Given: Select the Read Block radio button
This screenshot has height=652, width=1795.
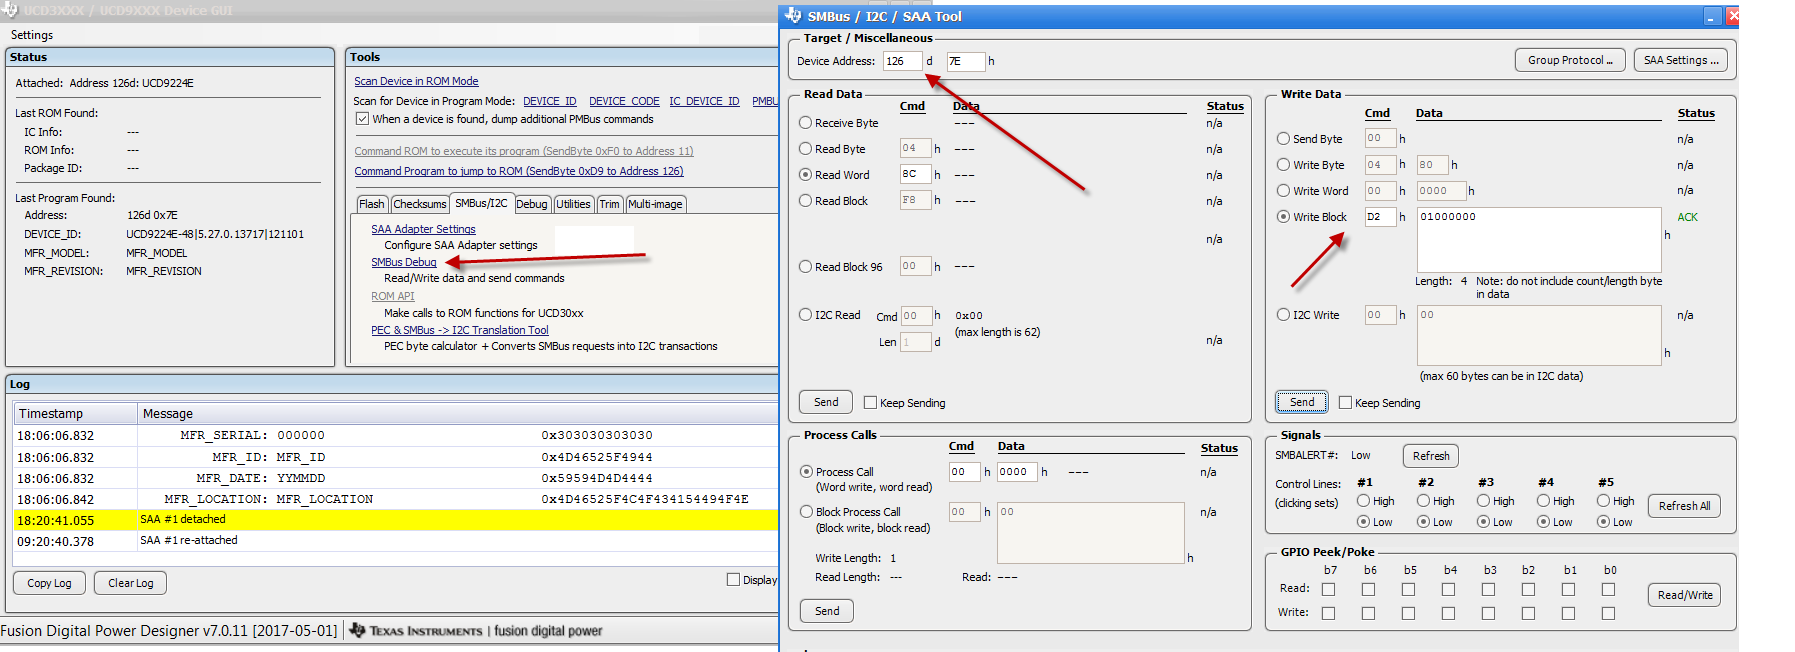Looking at the screenshot, I should tap(805, 201).
